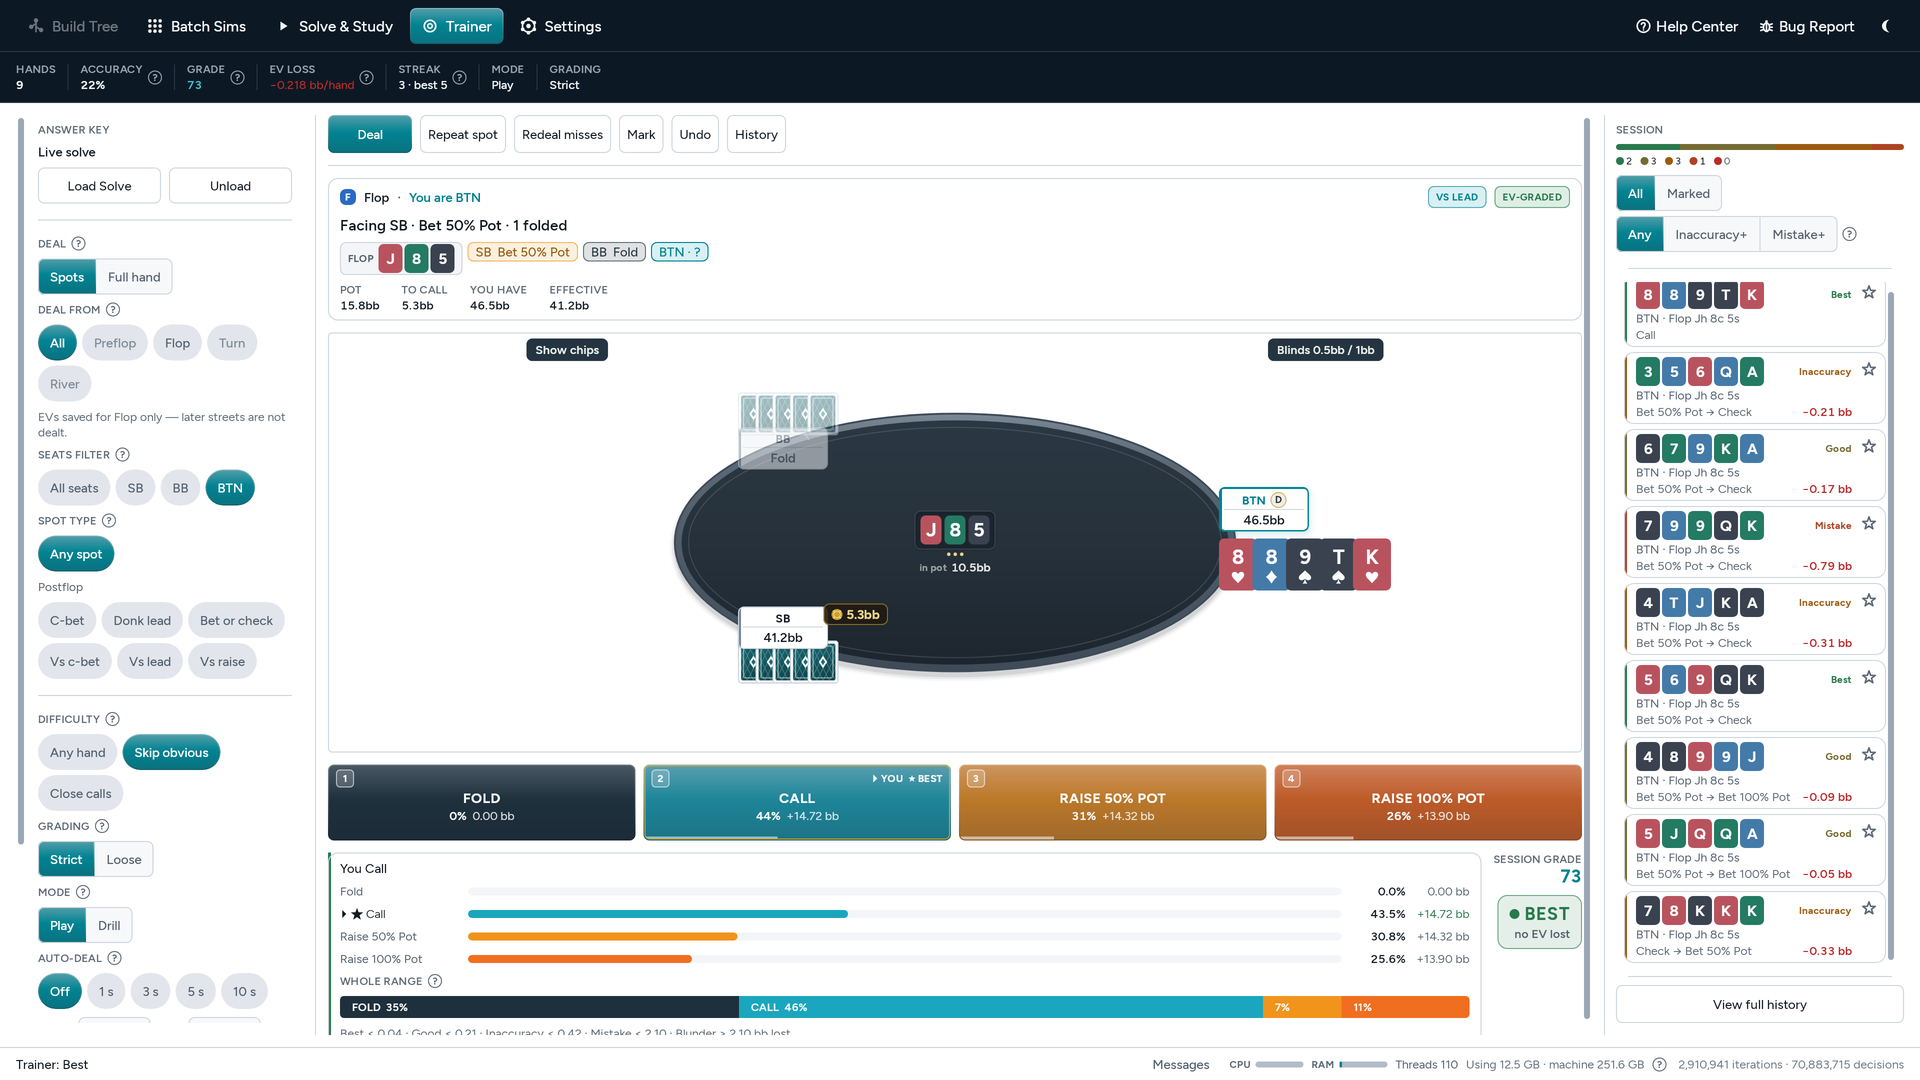Switch grading to Loose
The height and width of the screenshot is (1080, 1920).
pyautogui.click(x=124, y=859)
